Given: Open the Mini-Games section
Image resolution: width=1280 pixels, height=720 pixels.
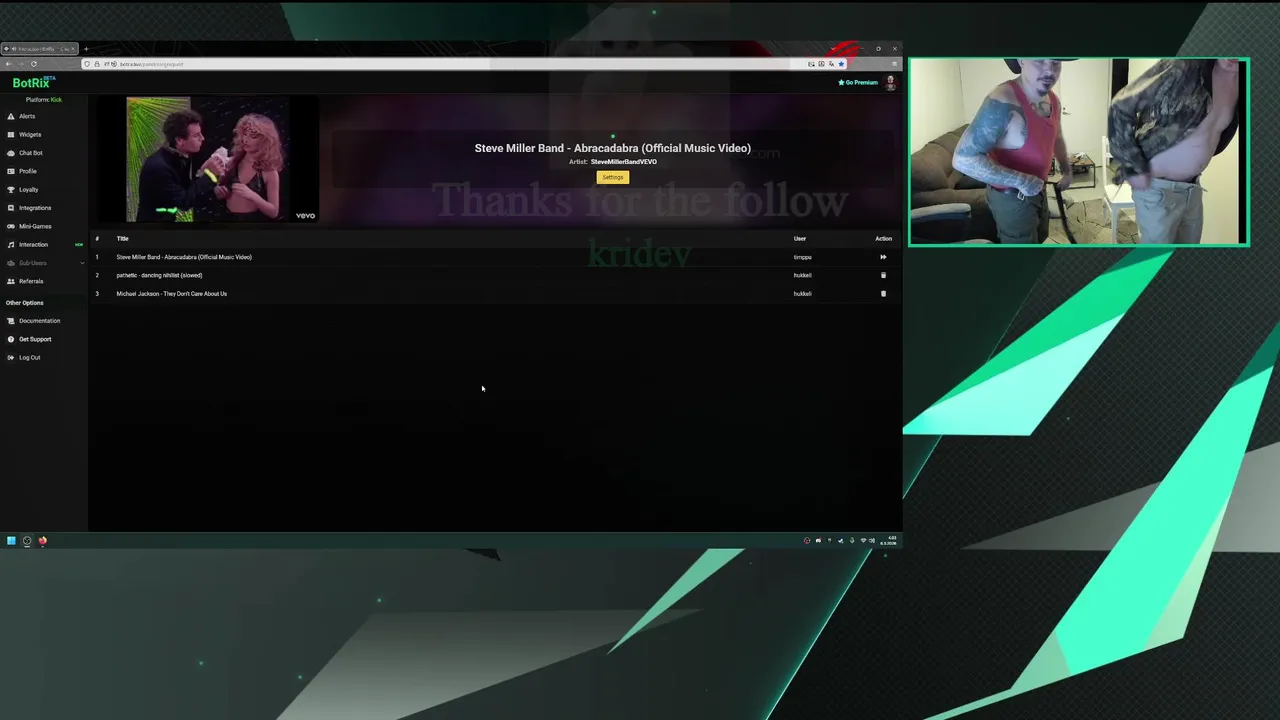Looking at the screenshot, I should pos(35,226).
